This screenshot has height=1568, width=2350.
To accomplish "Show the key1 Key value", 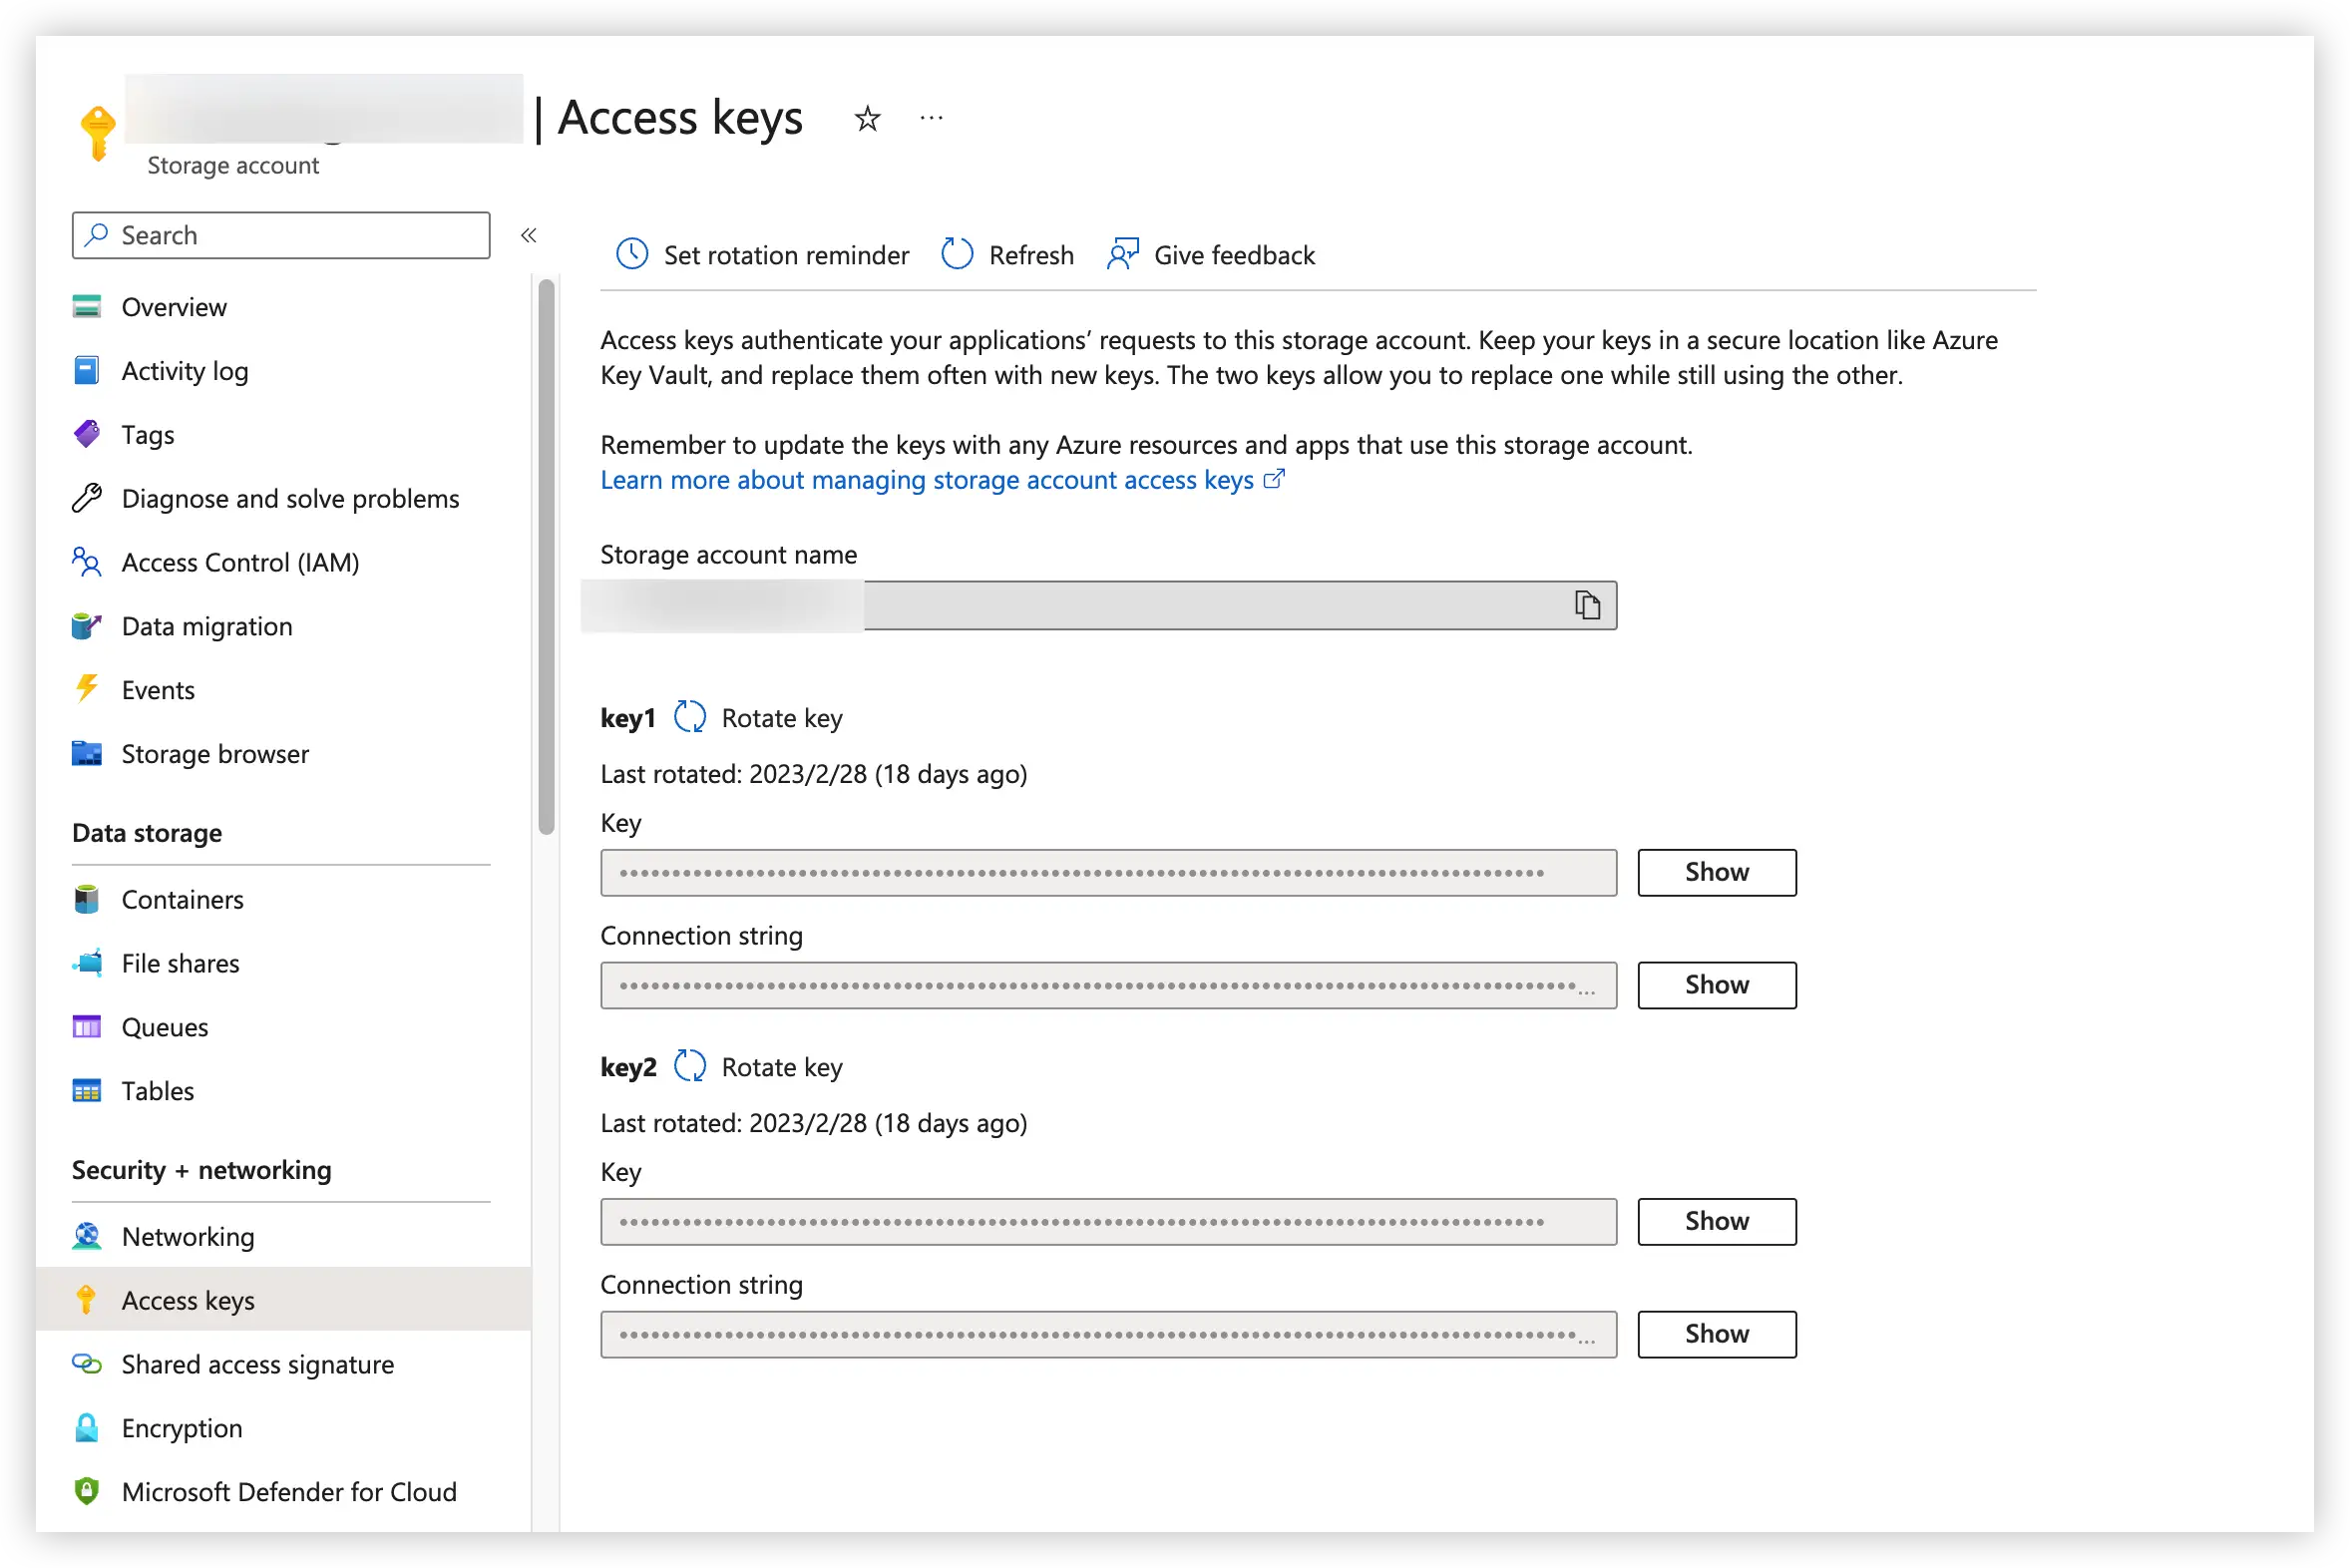I will pos(1716,872).
